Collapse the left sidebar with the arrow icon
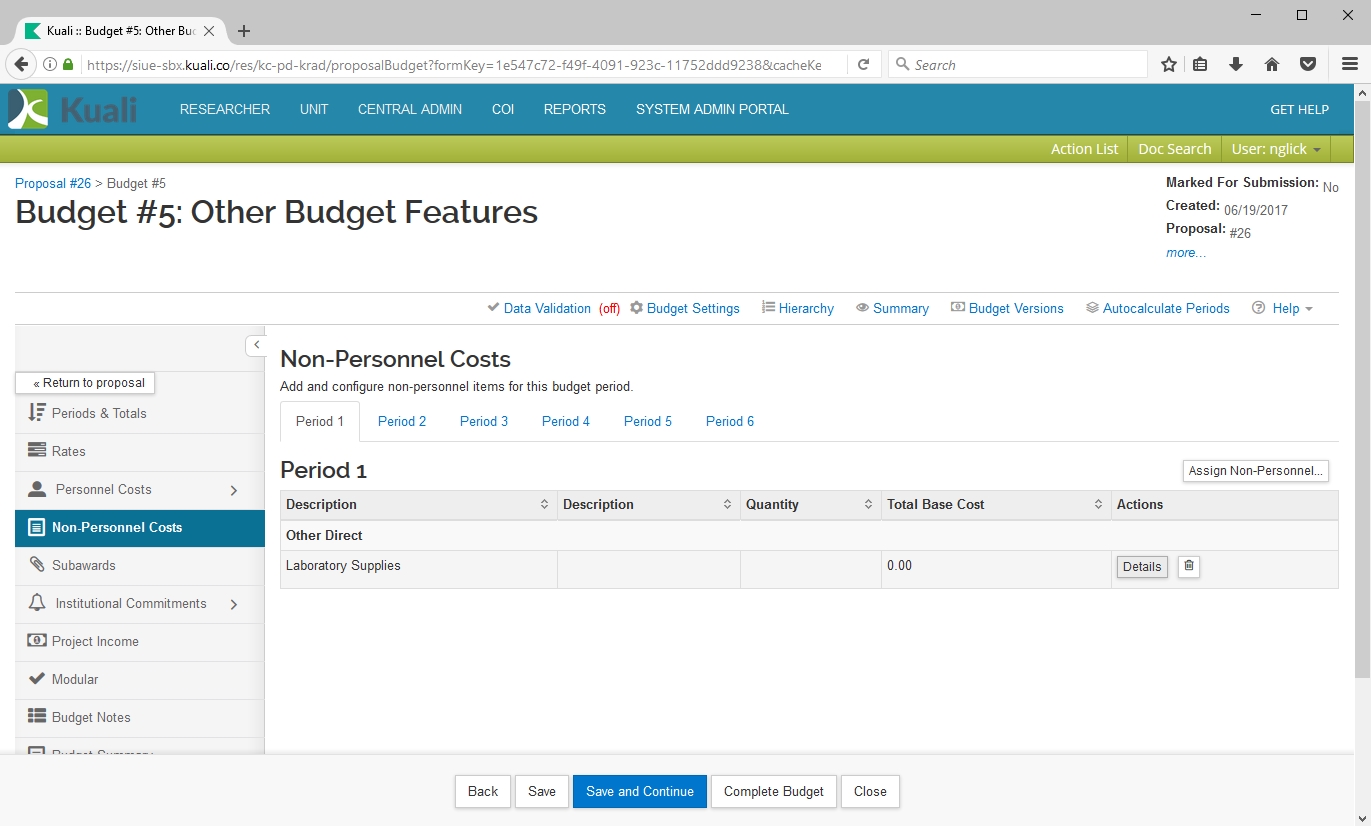Image resolution: width=1371 pixels, height=826 pixels. 256,345
